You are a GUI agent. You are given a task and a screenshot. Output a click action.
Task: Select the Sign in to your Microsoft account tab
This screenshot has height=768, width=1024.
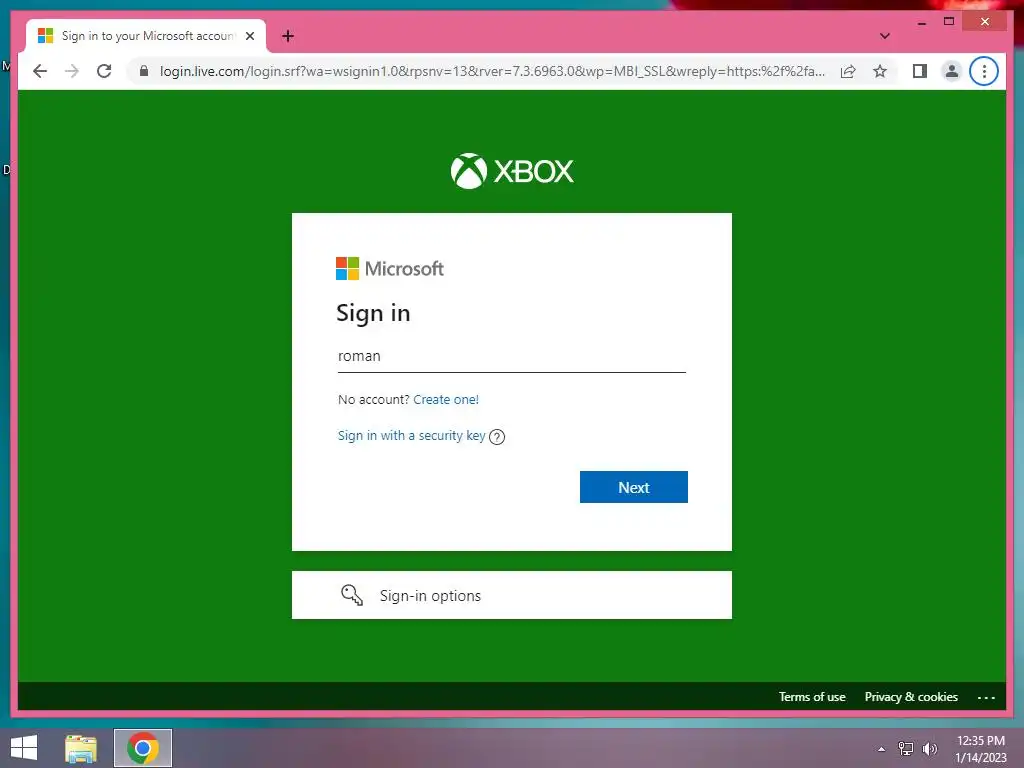(x=146, y=36)
